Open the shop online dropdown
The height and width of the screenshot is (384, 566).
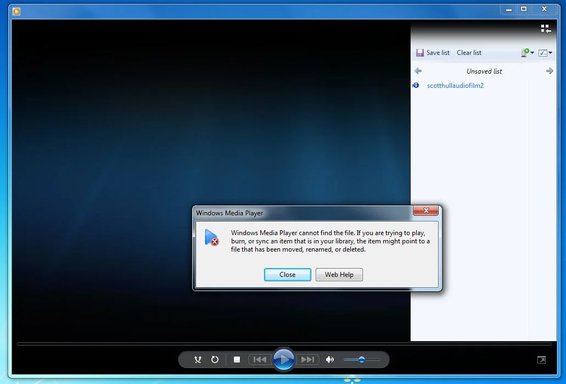[x=527, y=53]
